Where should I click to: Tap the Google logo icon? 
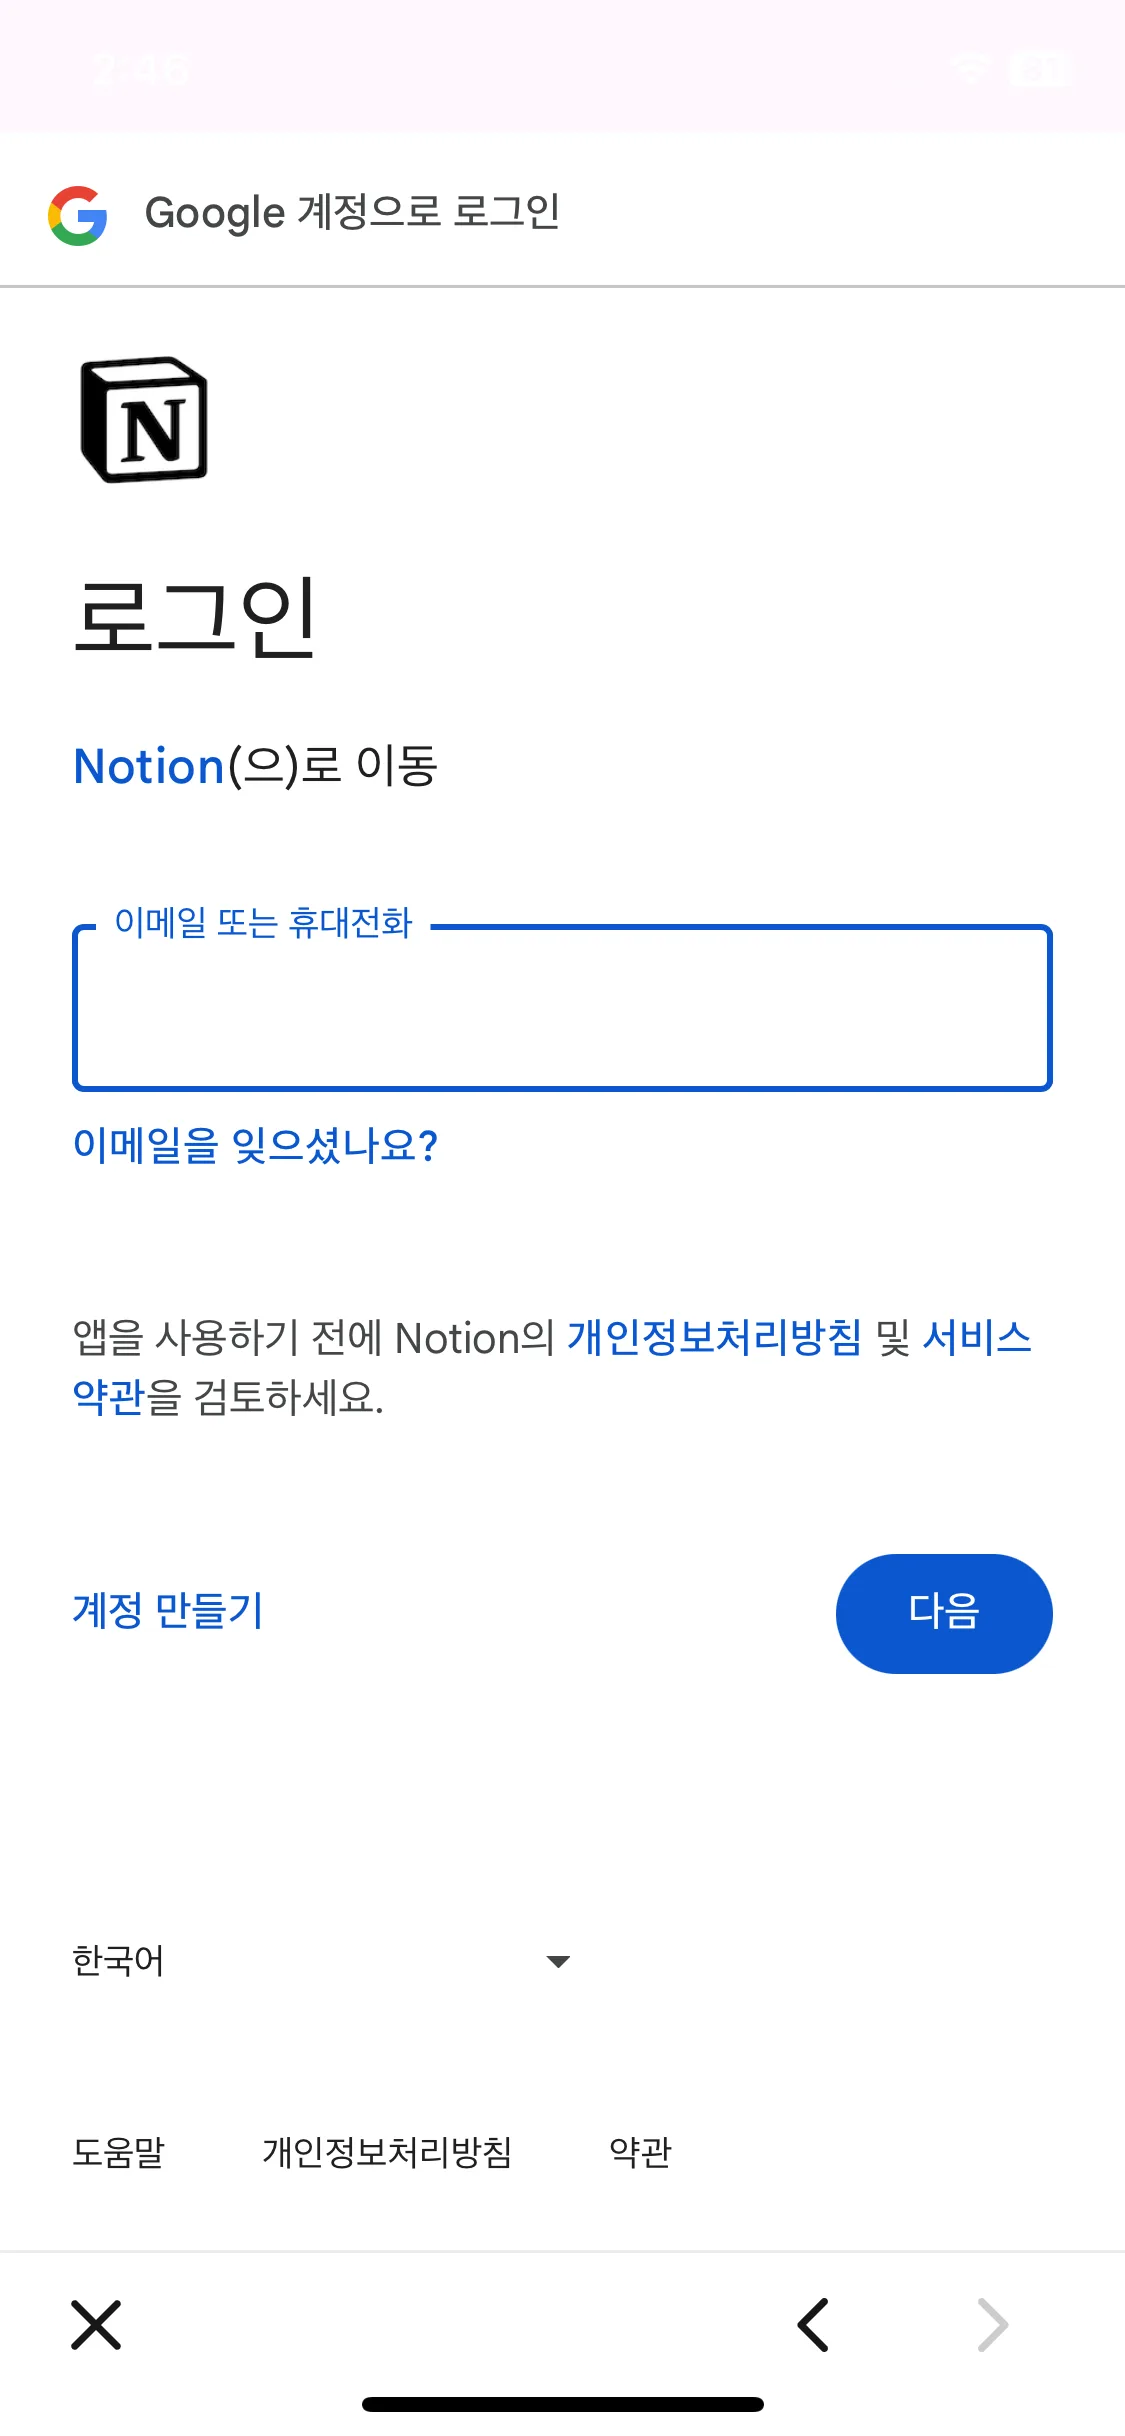coord(78,215)
